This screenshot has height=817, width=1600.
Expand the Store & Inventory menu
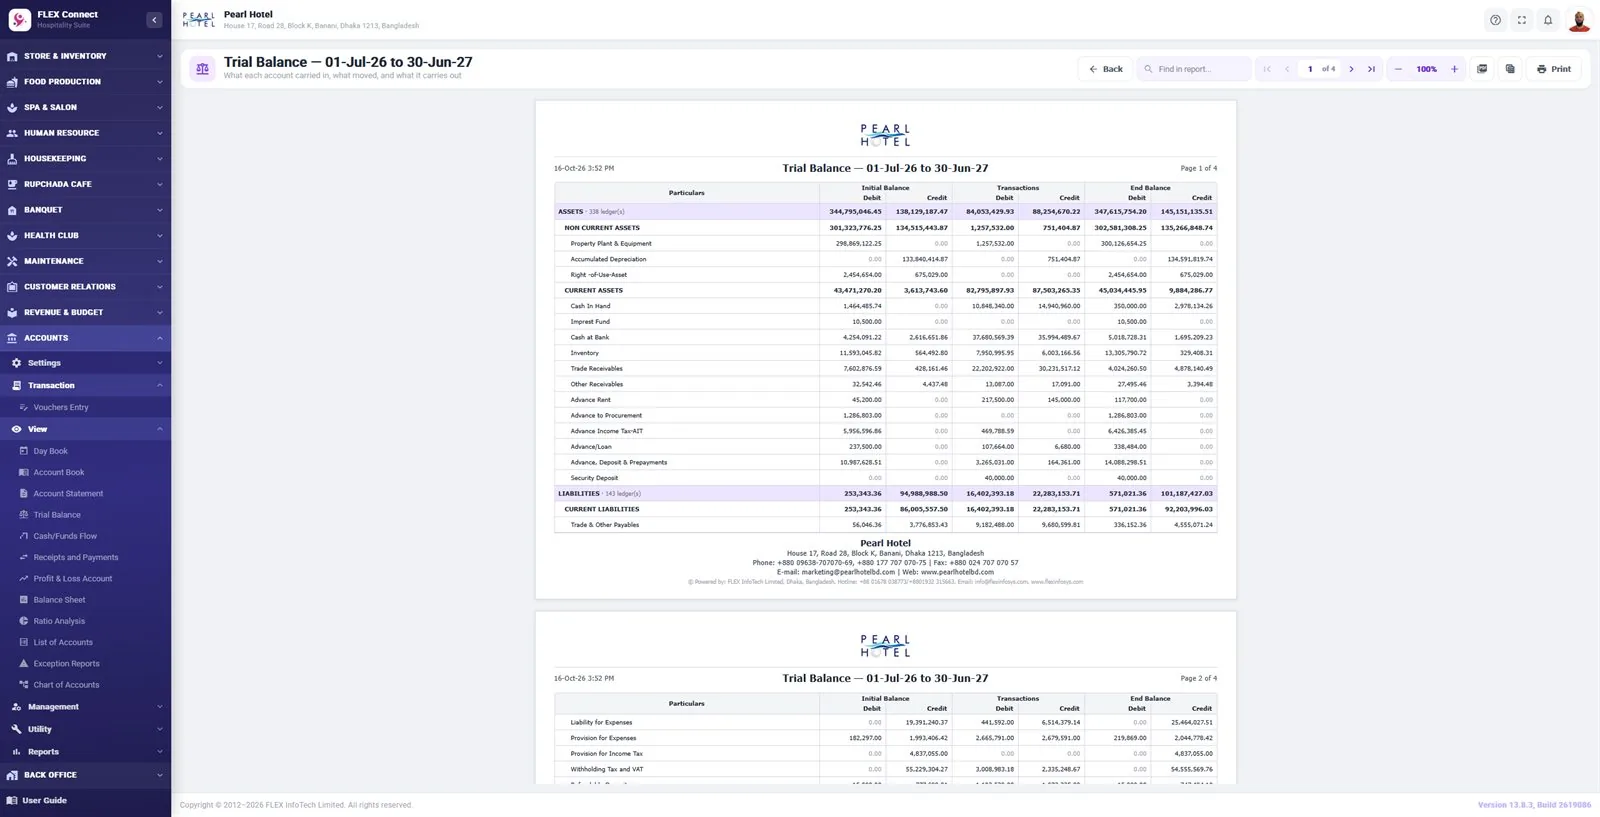coord(85,56)
